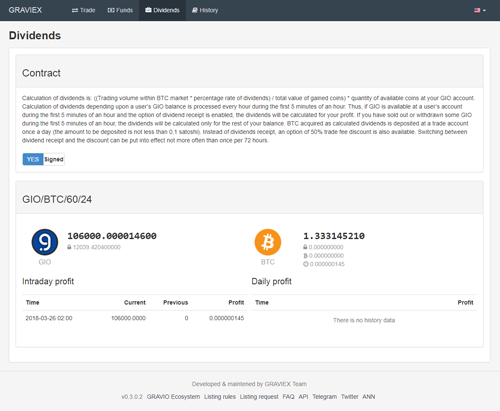500x411 pixels.
Task: Click the Daily profit Profit column header
Action: click(465, 302)
